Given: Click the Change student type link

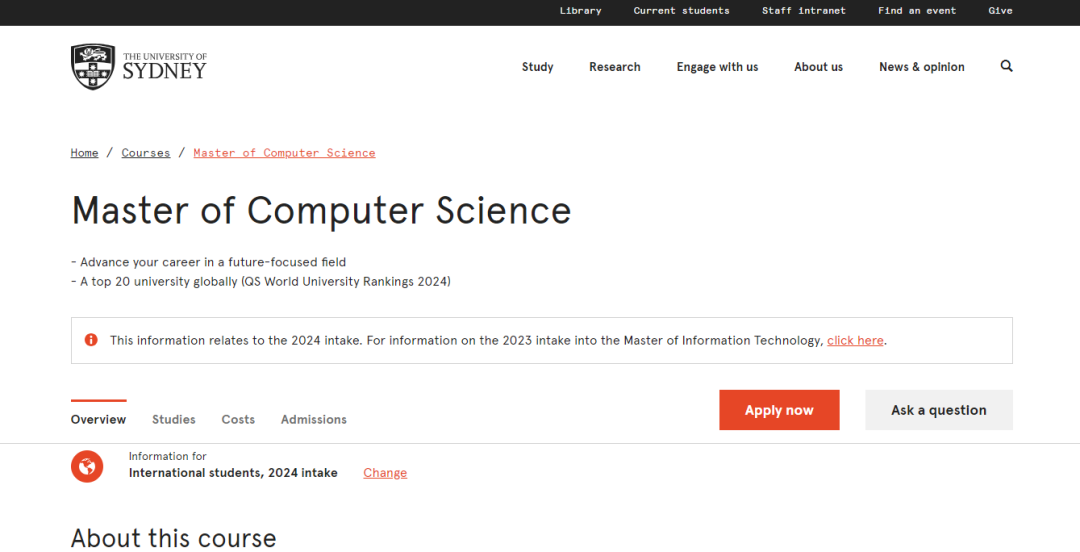Looking at the screenshot, I should [385, 473].
